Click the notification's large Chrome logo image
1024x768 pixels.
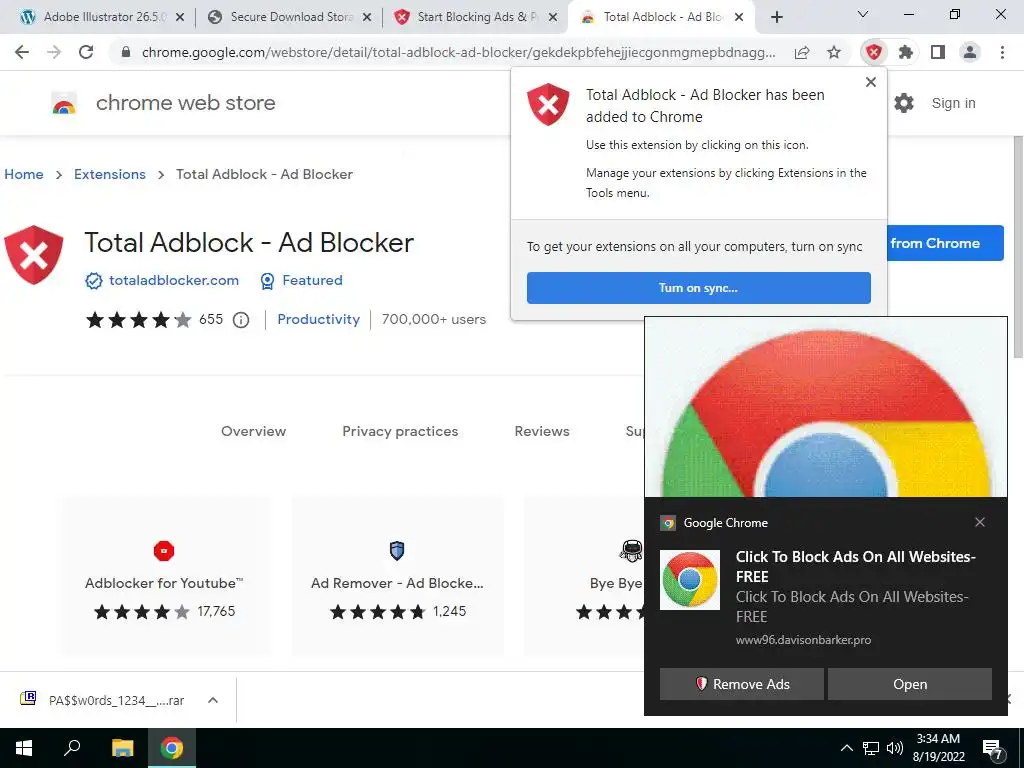pyautogui.click(x=825, y=408)
